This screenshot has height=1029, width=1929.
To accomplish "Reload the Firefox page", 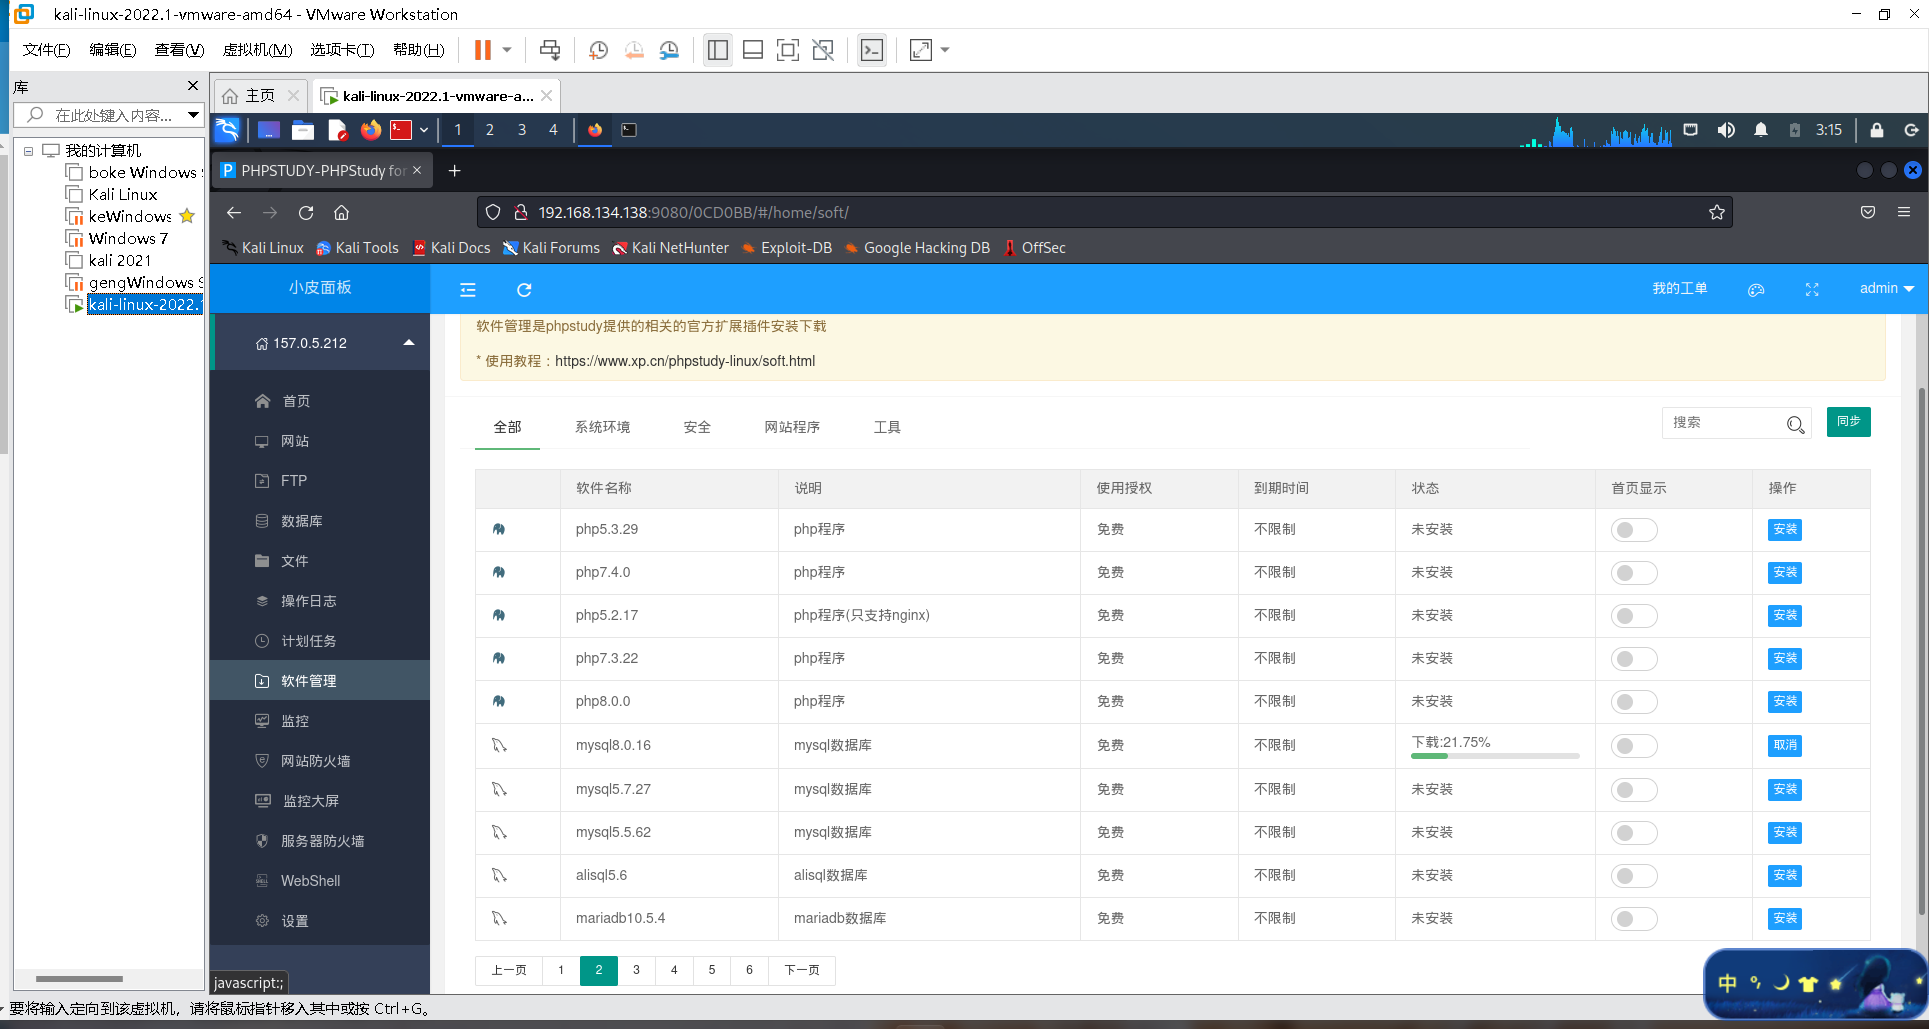I will (x=306, y=212).
